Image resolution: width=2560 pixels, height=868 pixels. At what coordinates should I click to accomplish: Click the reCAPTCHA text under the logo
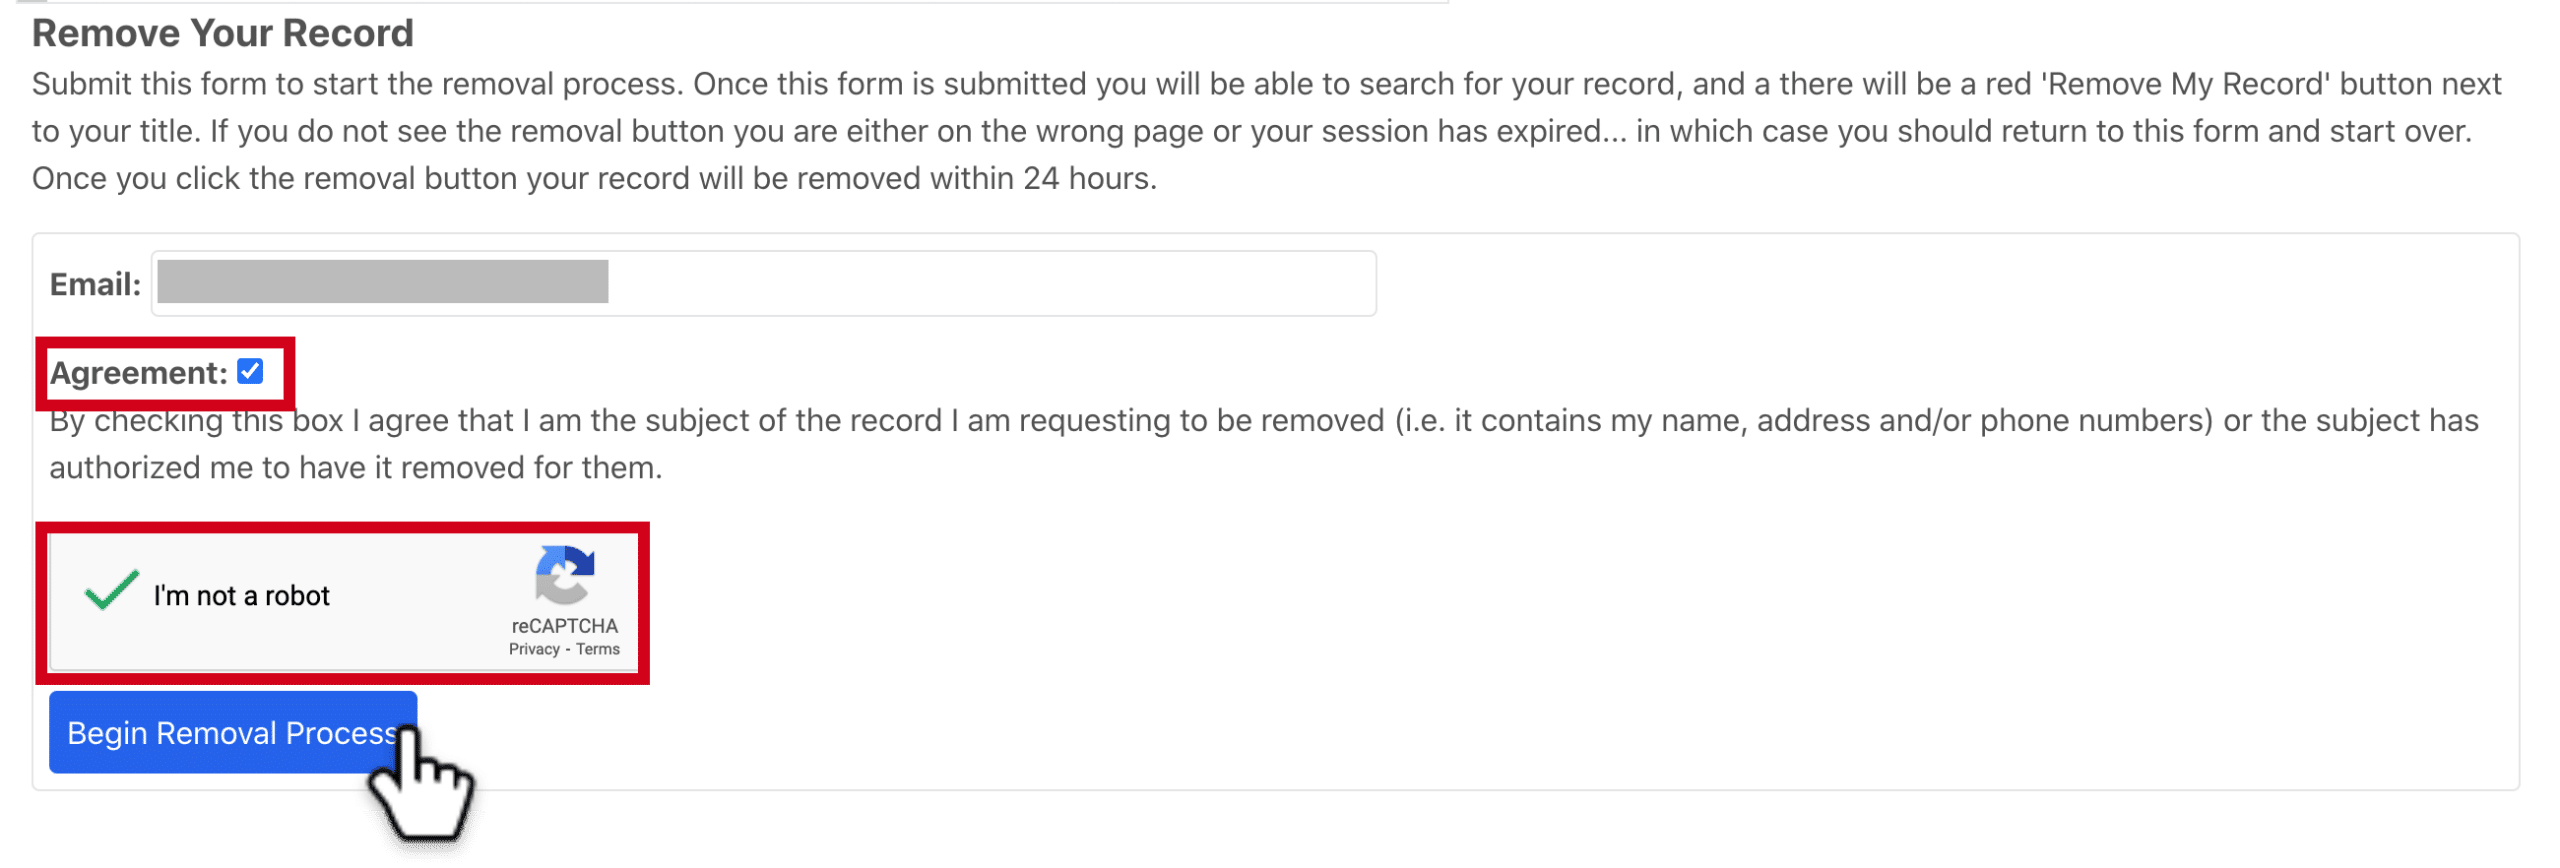tap(565, 626)
